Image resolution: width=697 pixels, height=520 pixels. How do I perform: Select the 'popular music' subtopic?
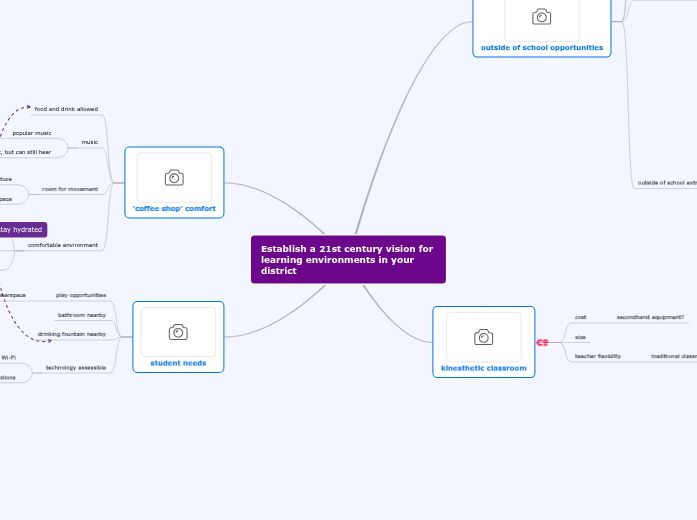(32, 132)
